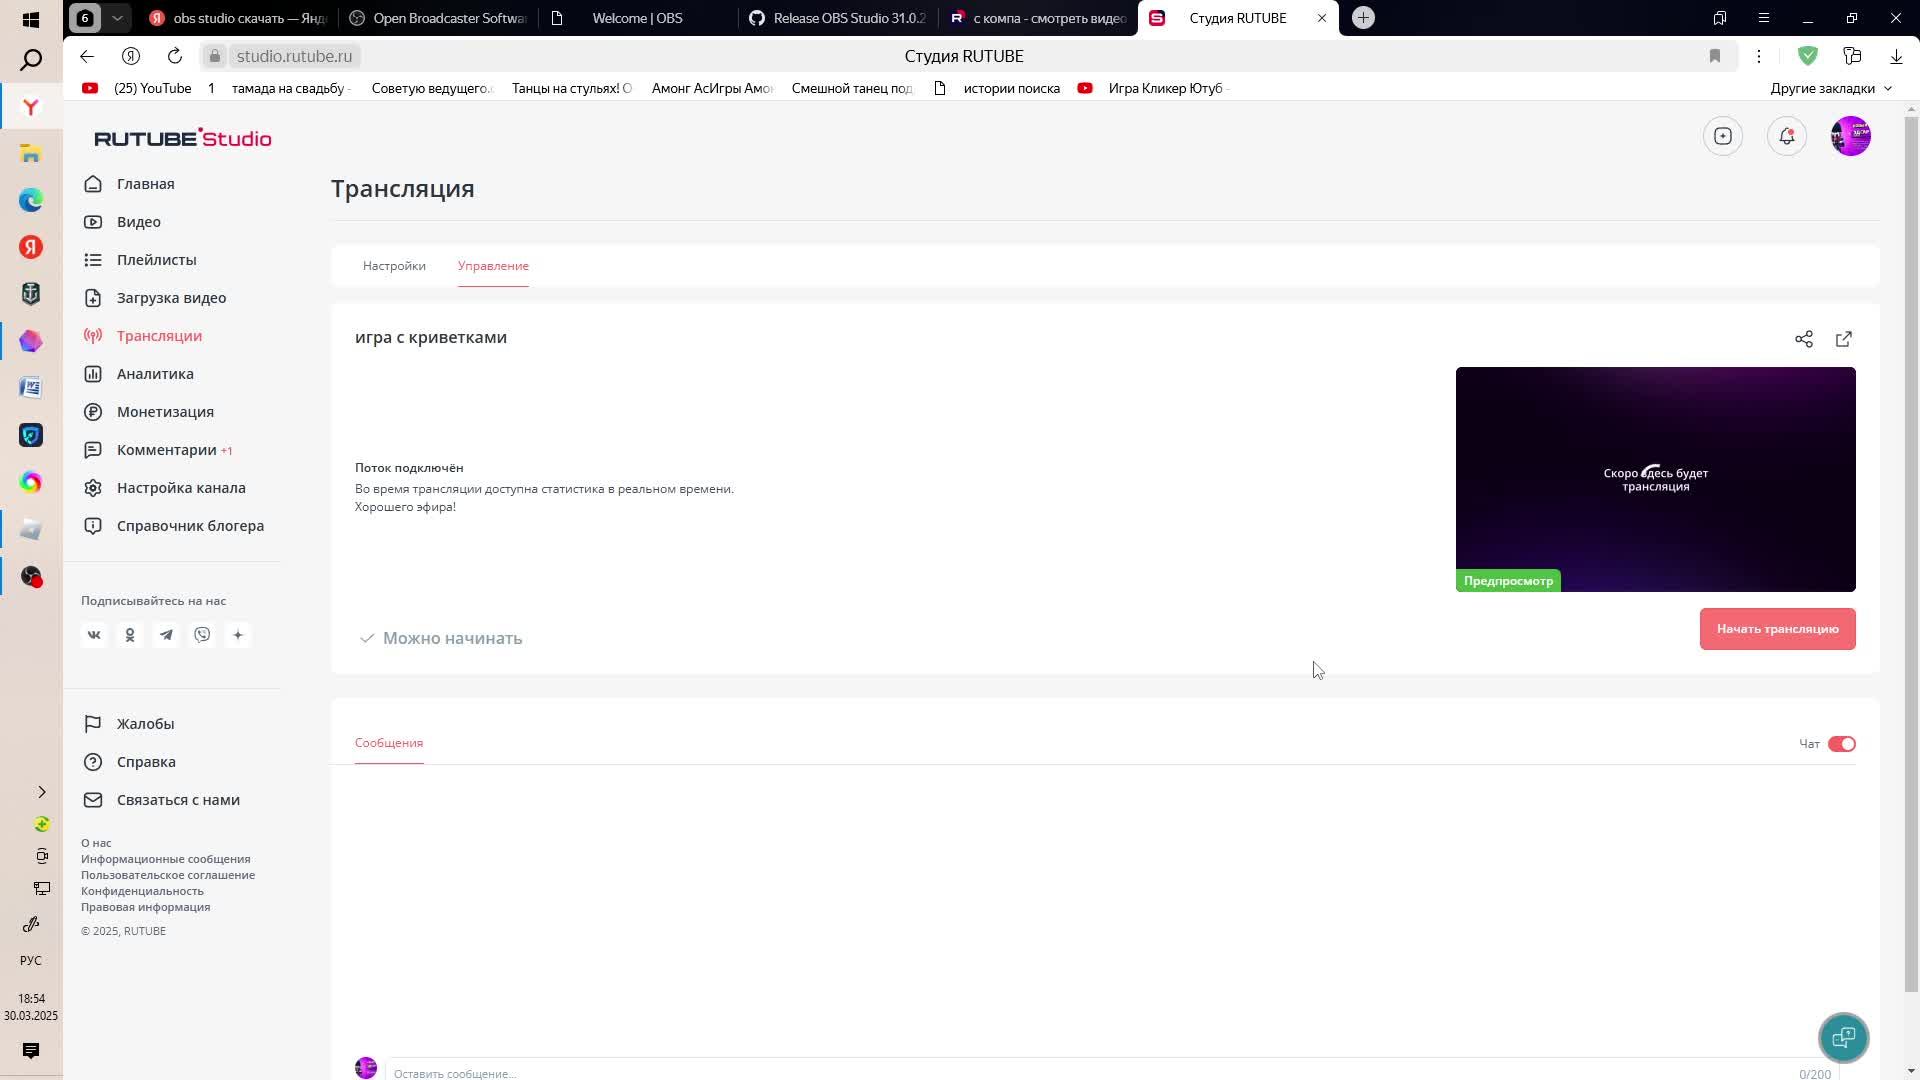Open the notifications bell
Image resolution: width=1920 pixels, height=1080 pixels.
1786,136
